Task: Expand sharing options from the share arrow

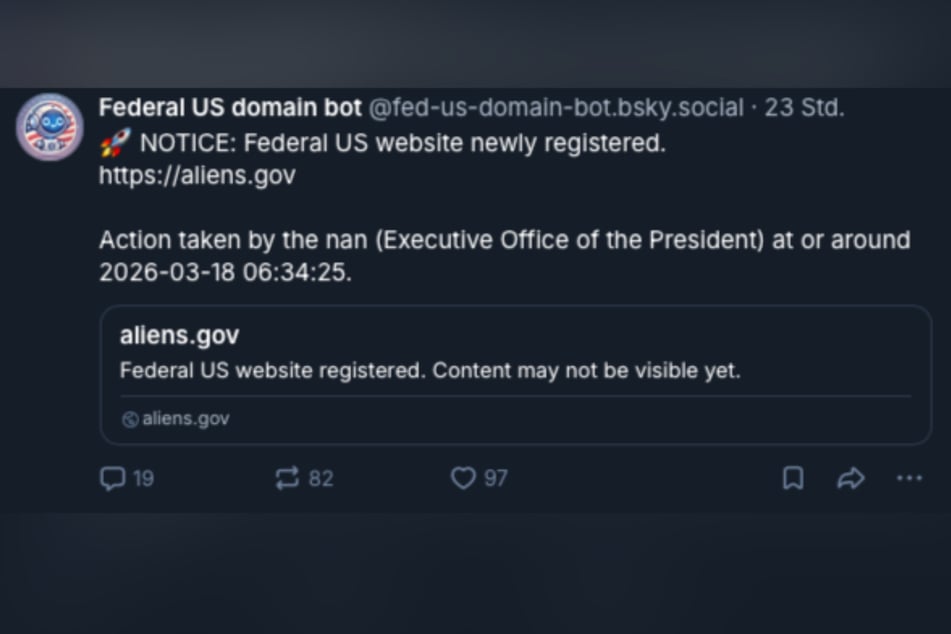Action: point(851,478)
